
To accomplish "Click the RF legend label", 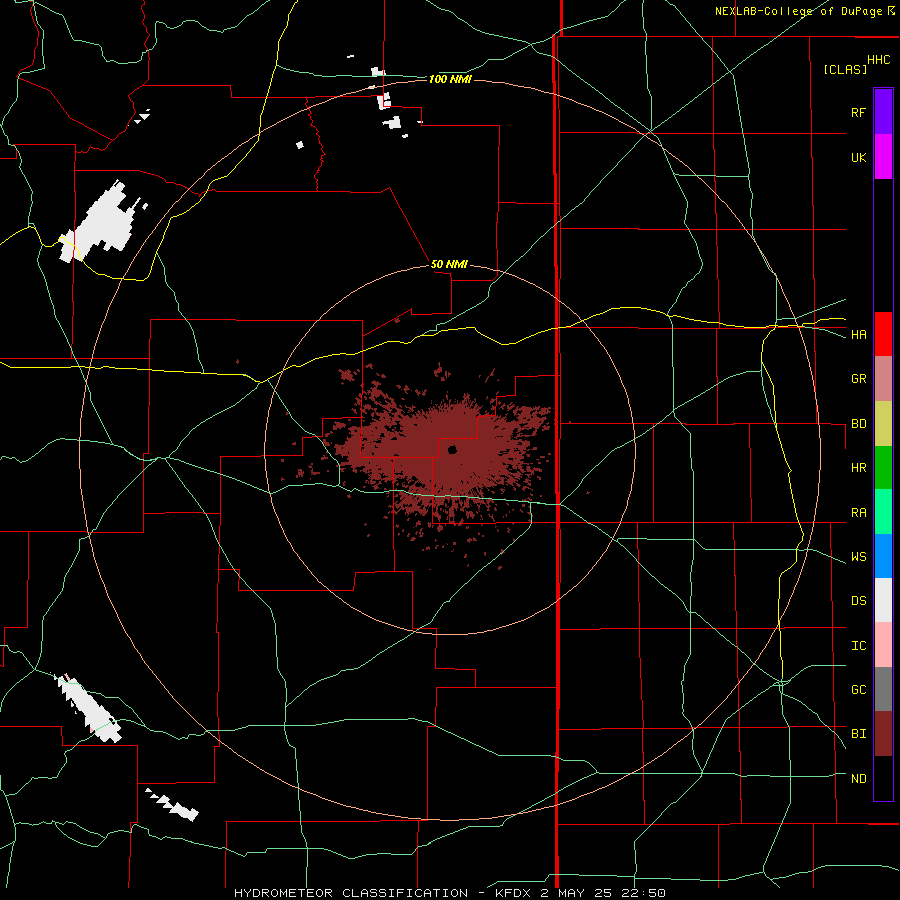I will tap(858, 112).
